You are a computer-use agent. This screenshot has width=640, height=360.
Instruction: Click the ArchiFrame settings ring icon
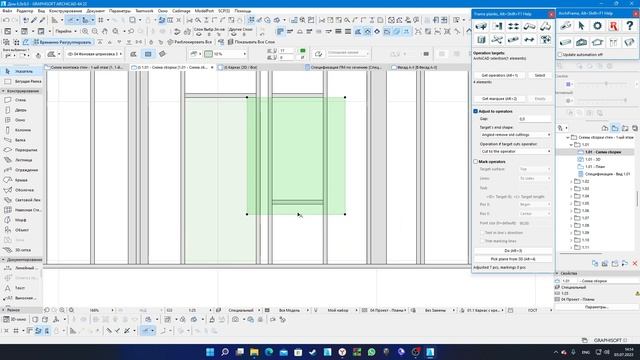tap(597, 26)
